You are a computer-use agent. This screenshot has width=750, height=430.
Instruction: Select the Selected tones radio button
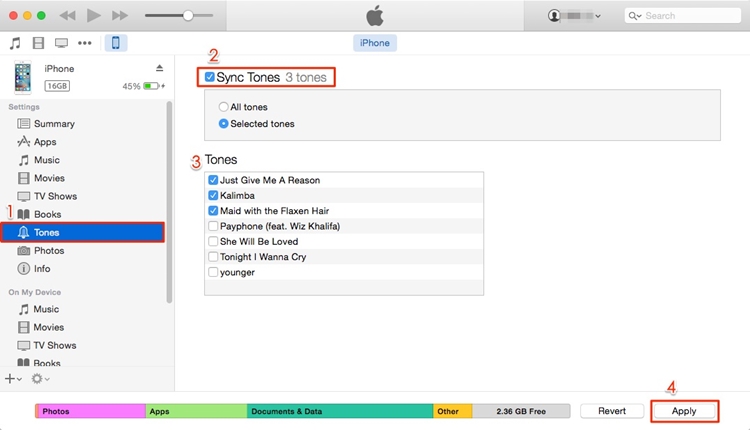[223, 123]
